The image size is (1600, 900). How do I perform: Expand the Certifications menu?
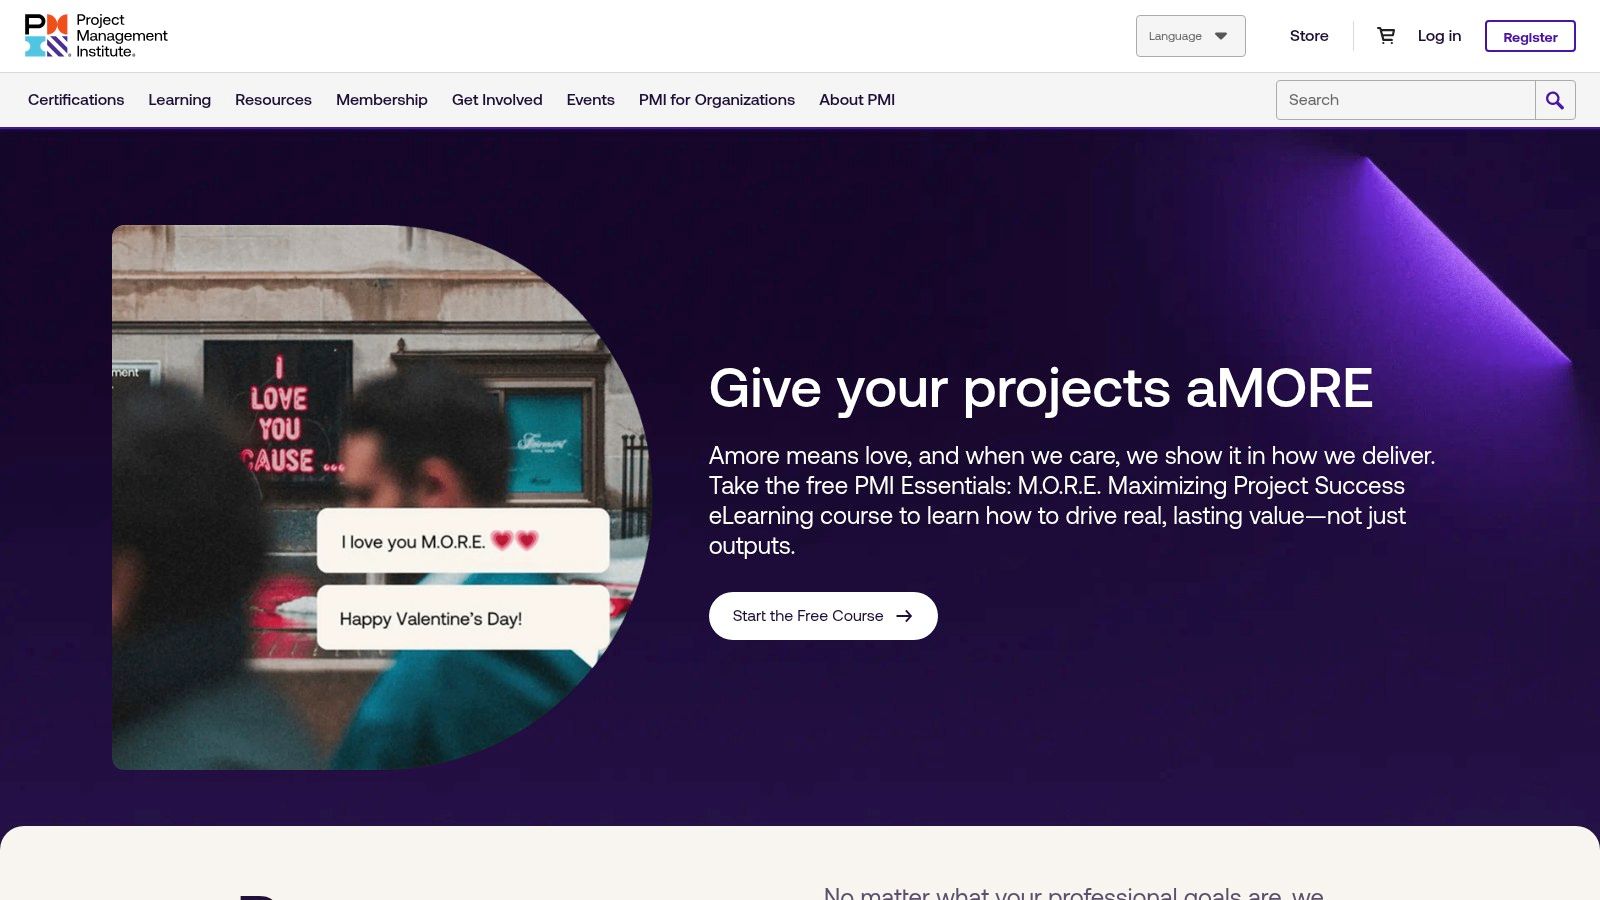pyautogui.click(x=76, y=99)
